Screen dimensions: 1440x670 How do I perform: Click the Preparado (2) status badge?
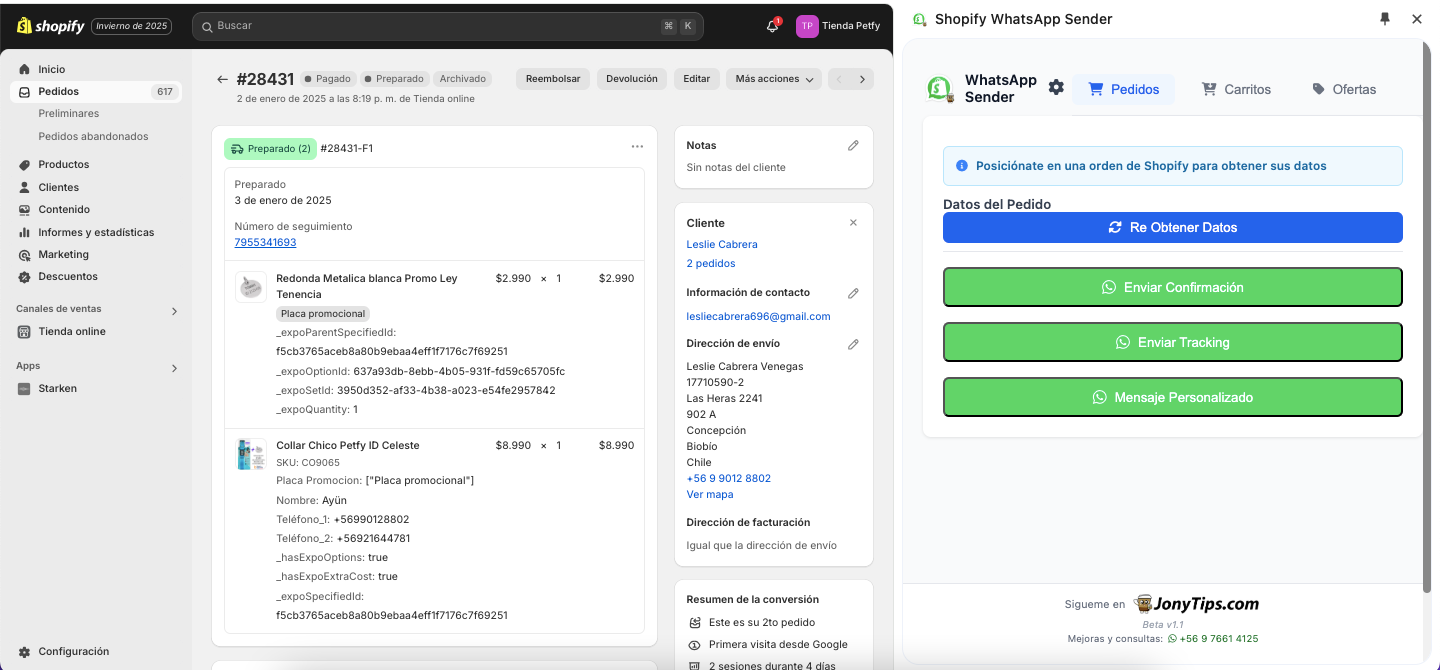pos(270,148)
